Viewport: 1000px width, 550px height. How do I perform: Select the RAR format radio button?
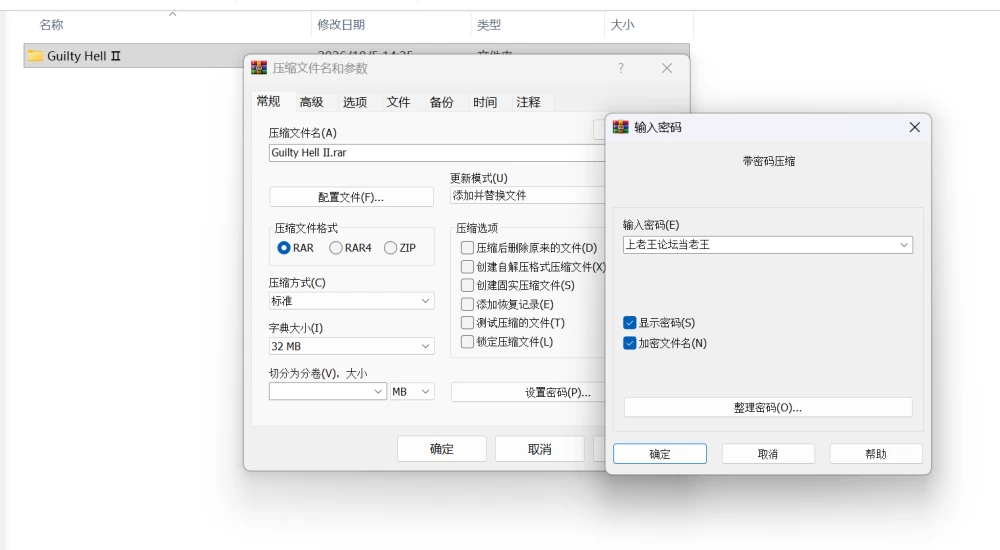(x=284, y=248)
